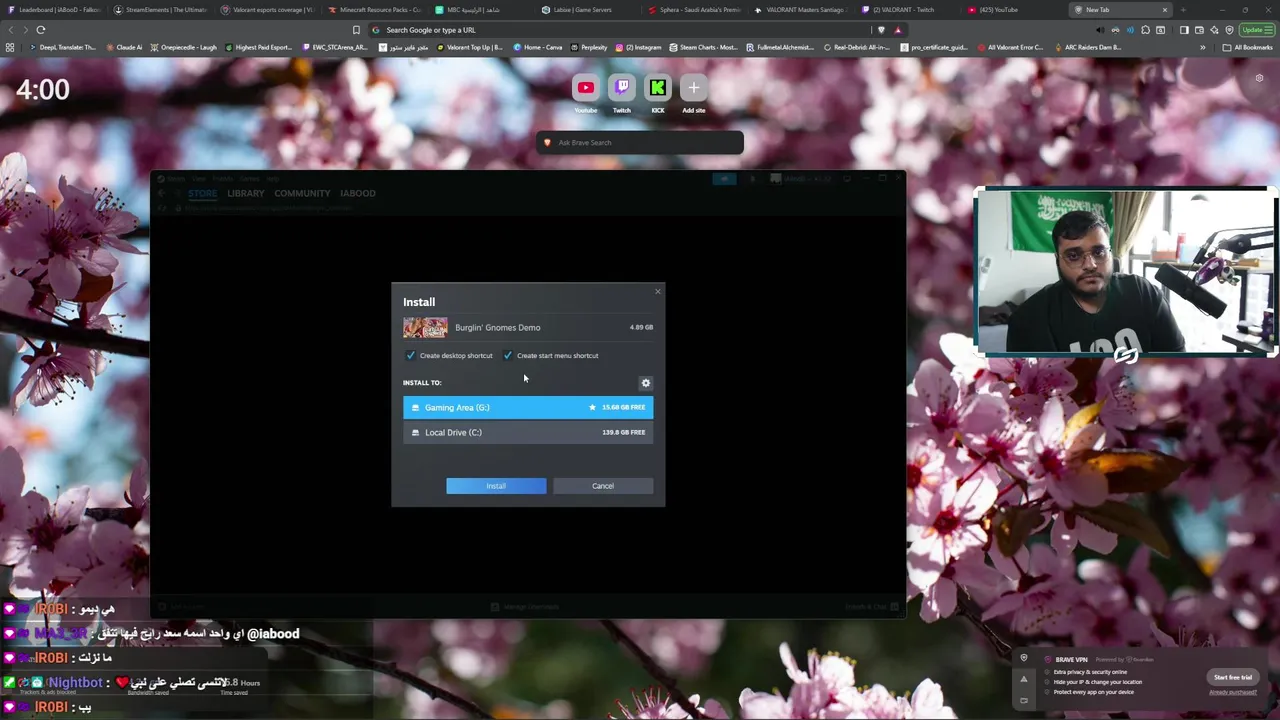Open a new browser tab with plus
The height and width of the screenshot is (720, 1280).
tap(1183, 10)
